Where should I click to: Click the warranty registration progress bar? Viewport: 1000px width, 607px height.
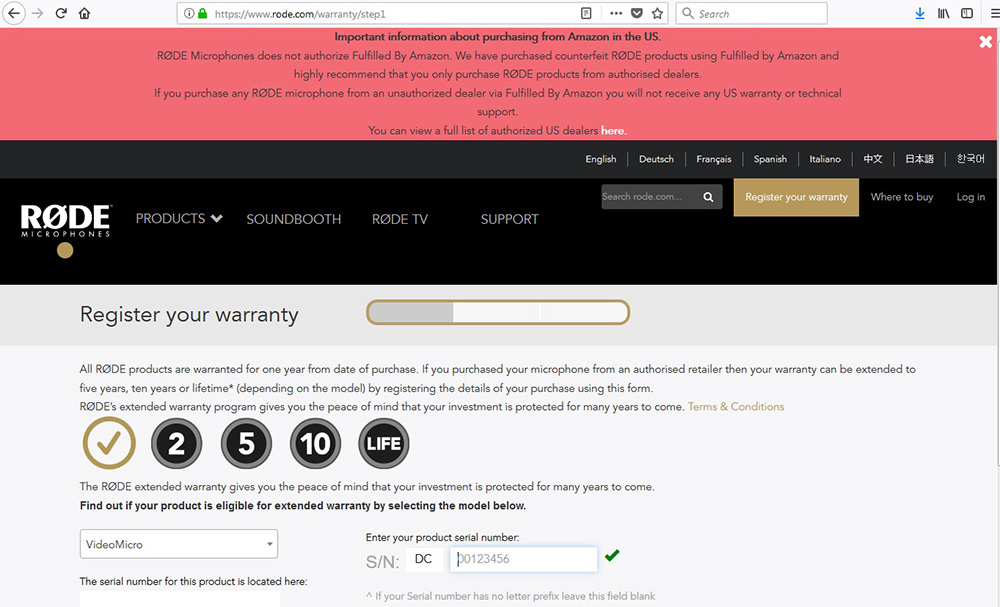click(498, 313)
